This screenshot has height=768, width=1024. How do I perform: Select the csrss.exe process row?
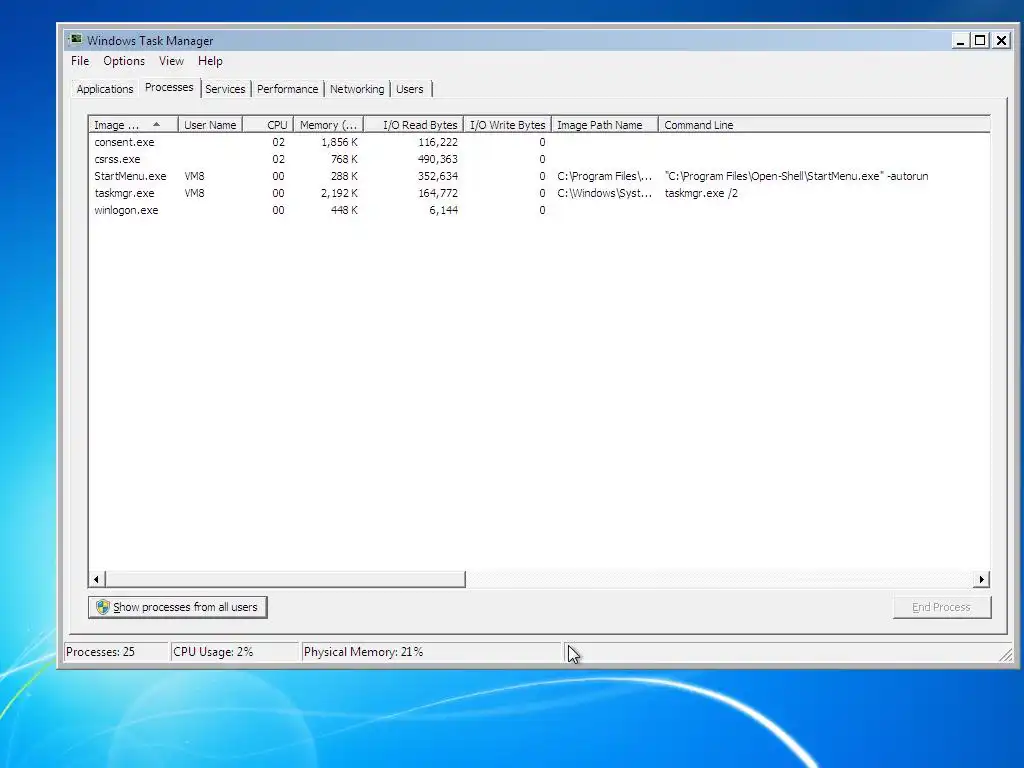point(539,159)
